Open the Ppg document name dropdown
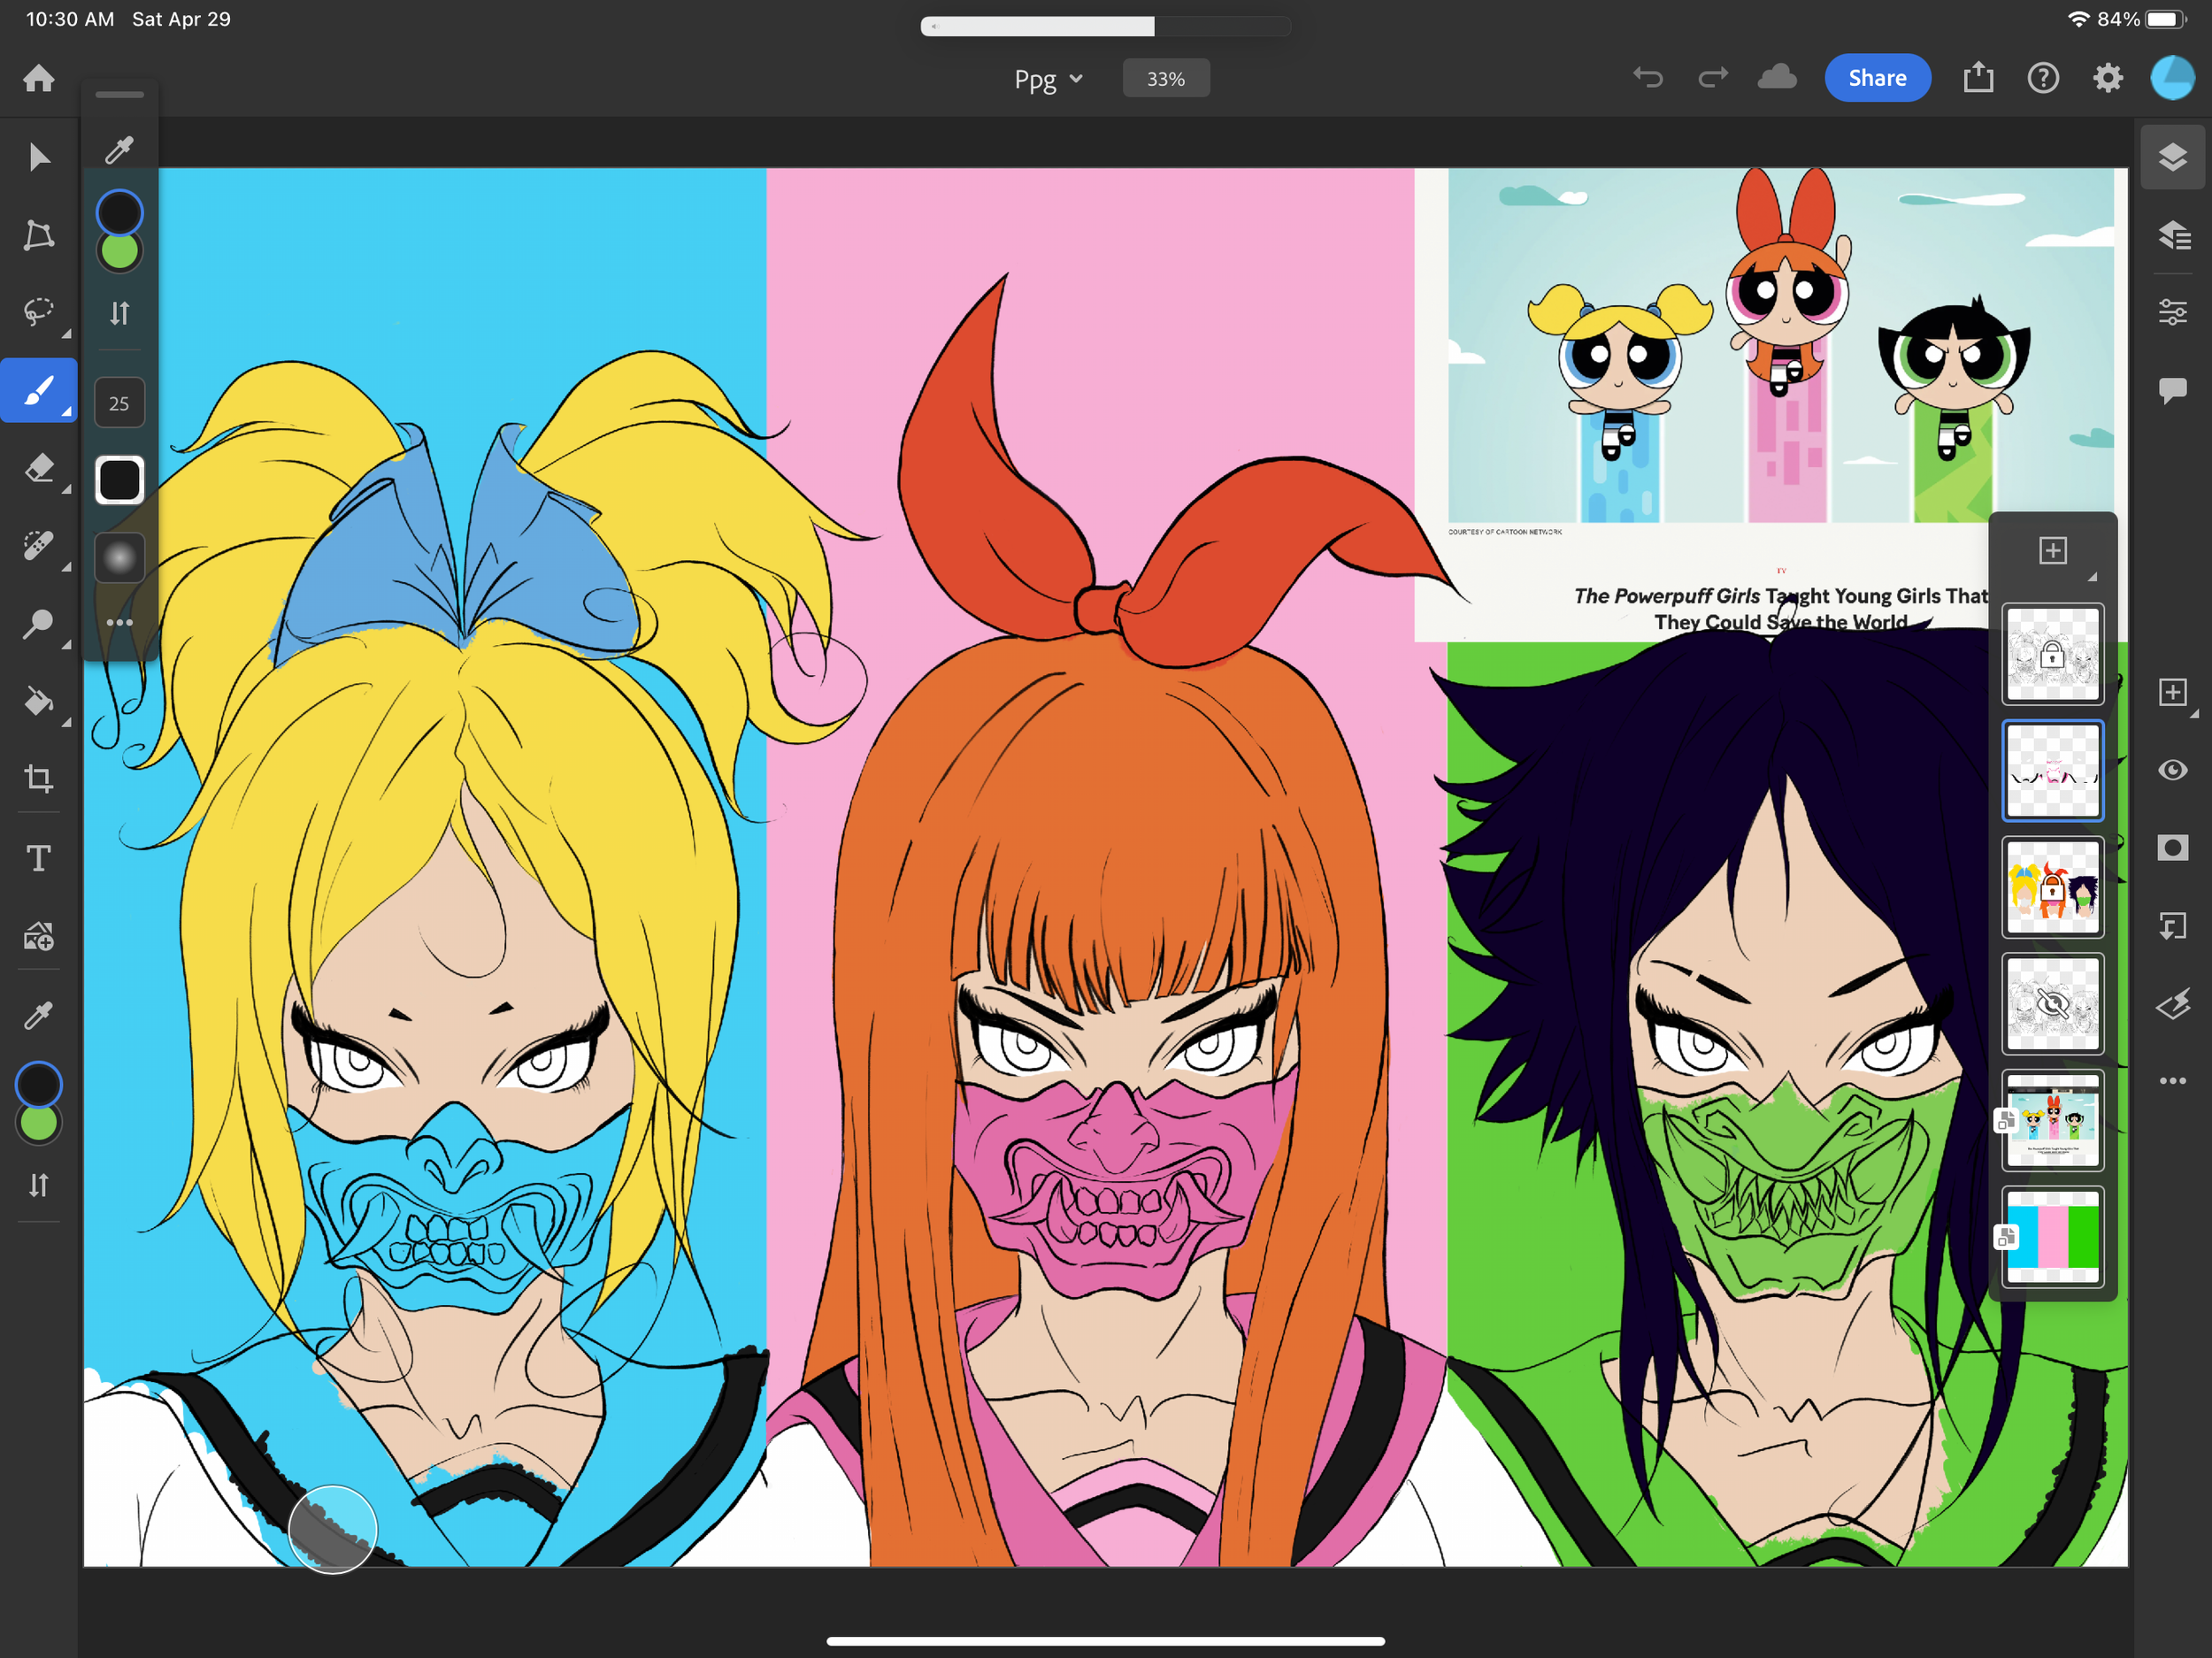This screenshot has height=1658, width=2212. click(1048, 79)
